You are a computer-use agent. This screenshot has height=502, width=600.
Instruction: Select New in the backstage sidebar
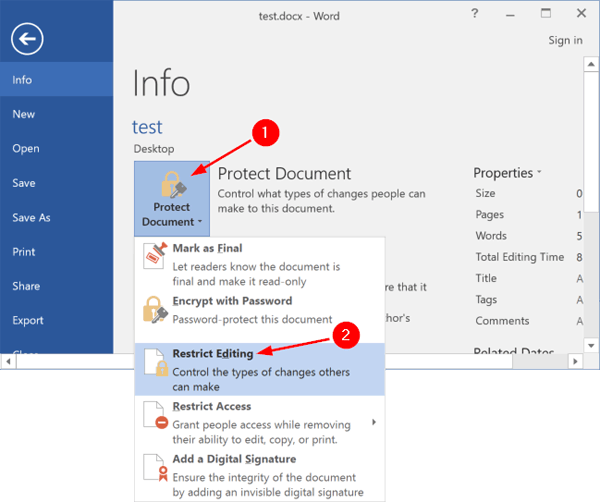tap(24, 114)
